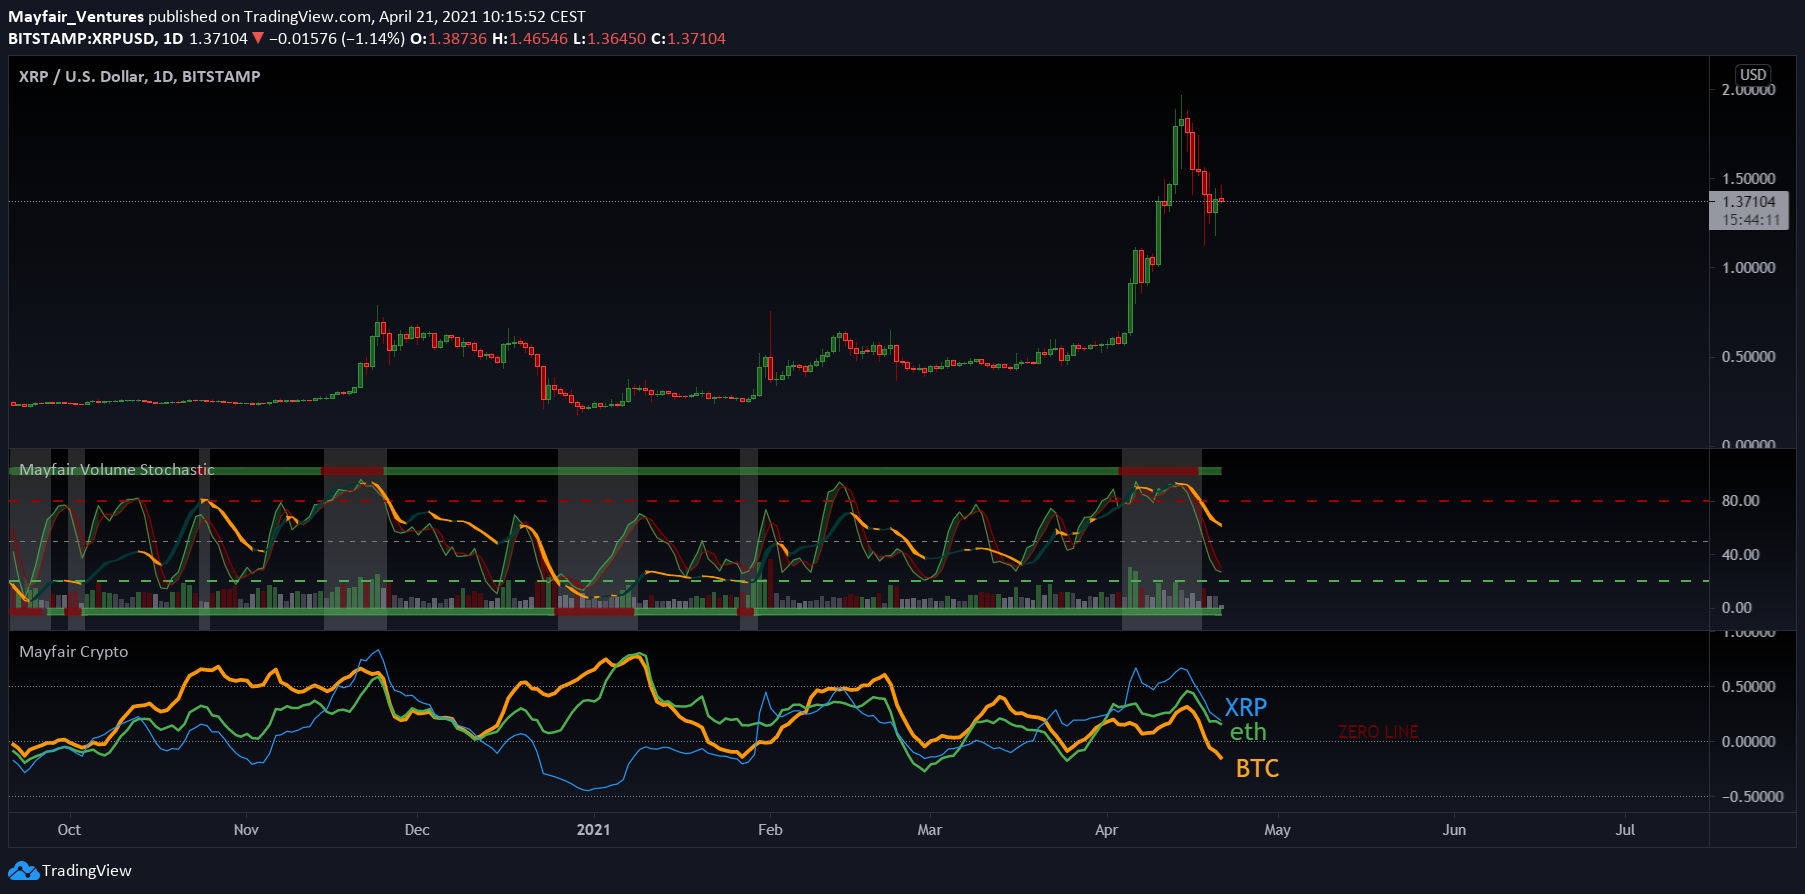Click the Mayfair_Ventures author name
Screen dimensions: 1805x894
point(76,17)
